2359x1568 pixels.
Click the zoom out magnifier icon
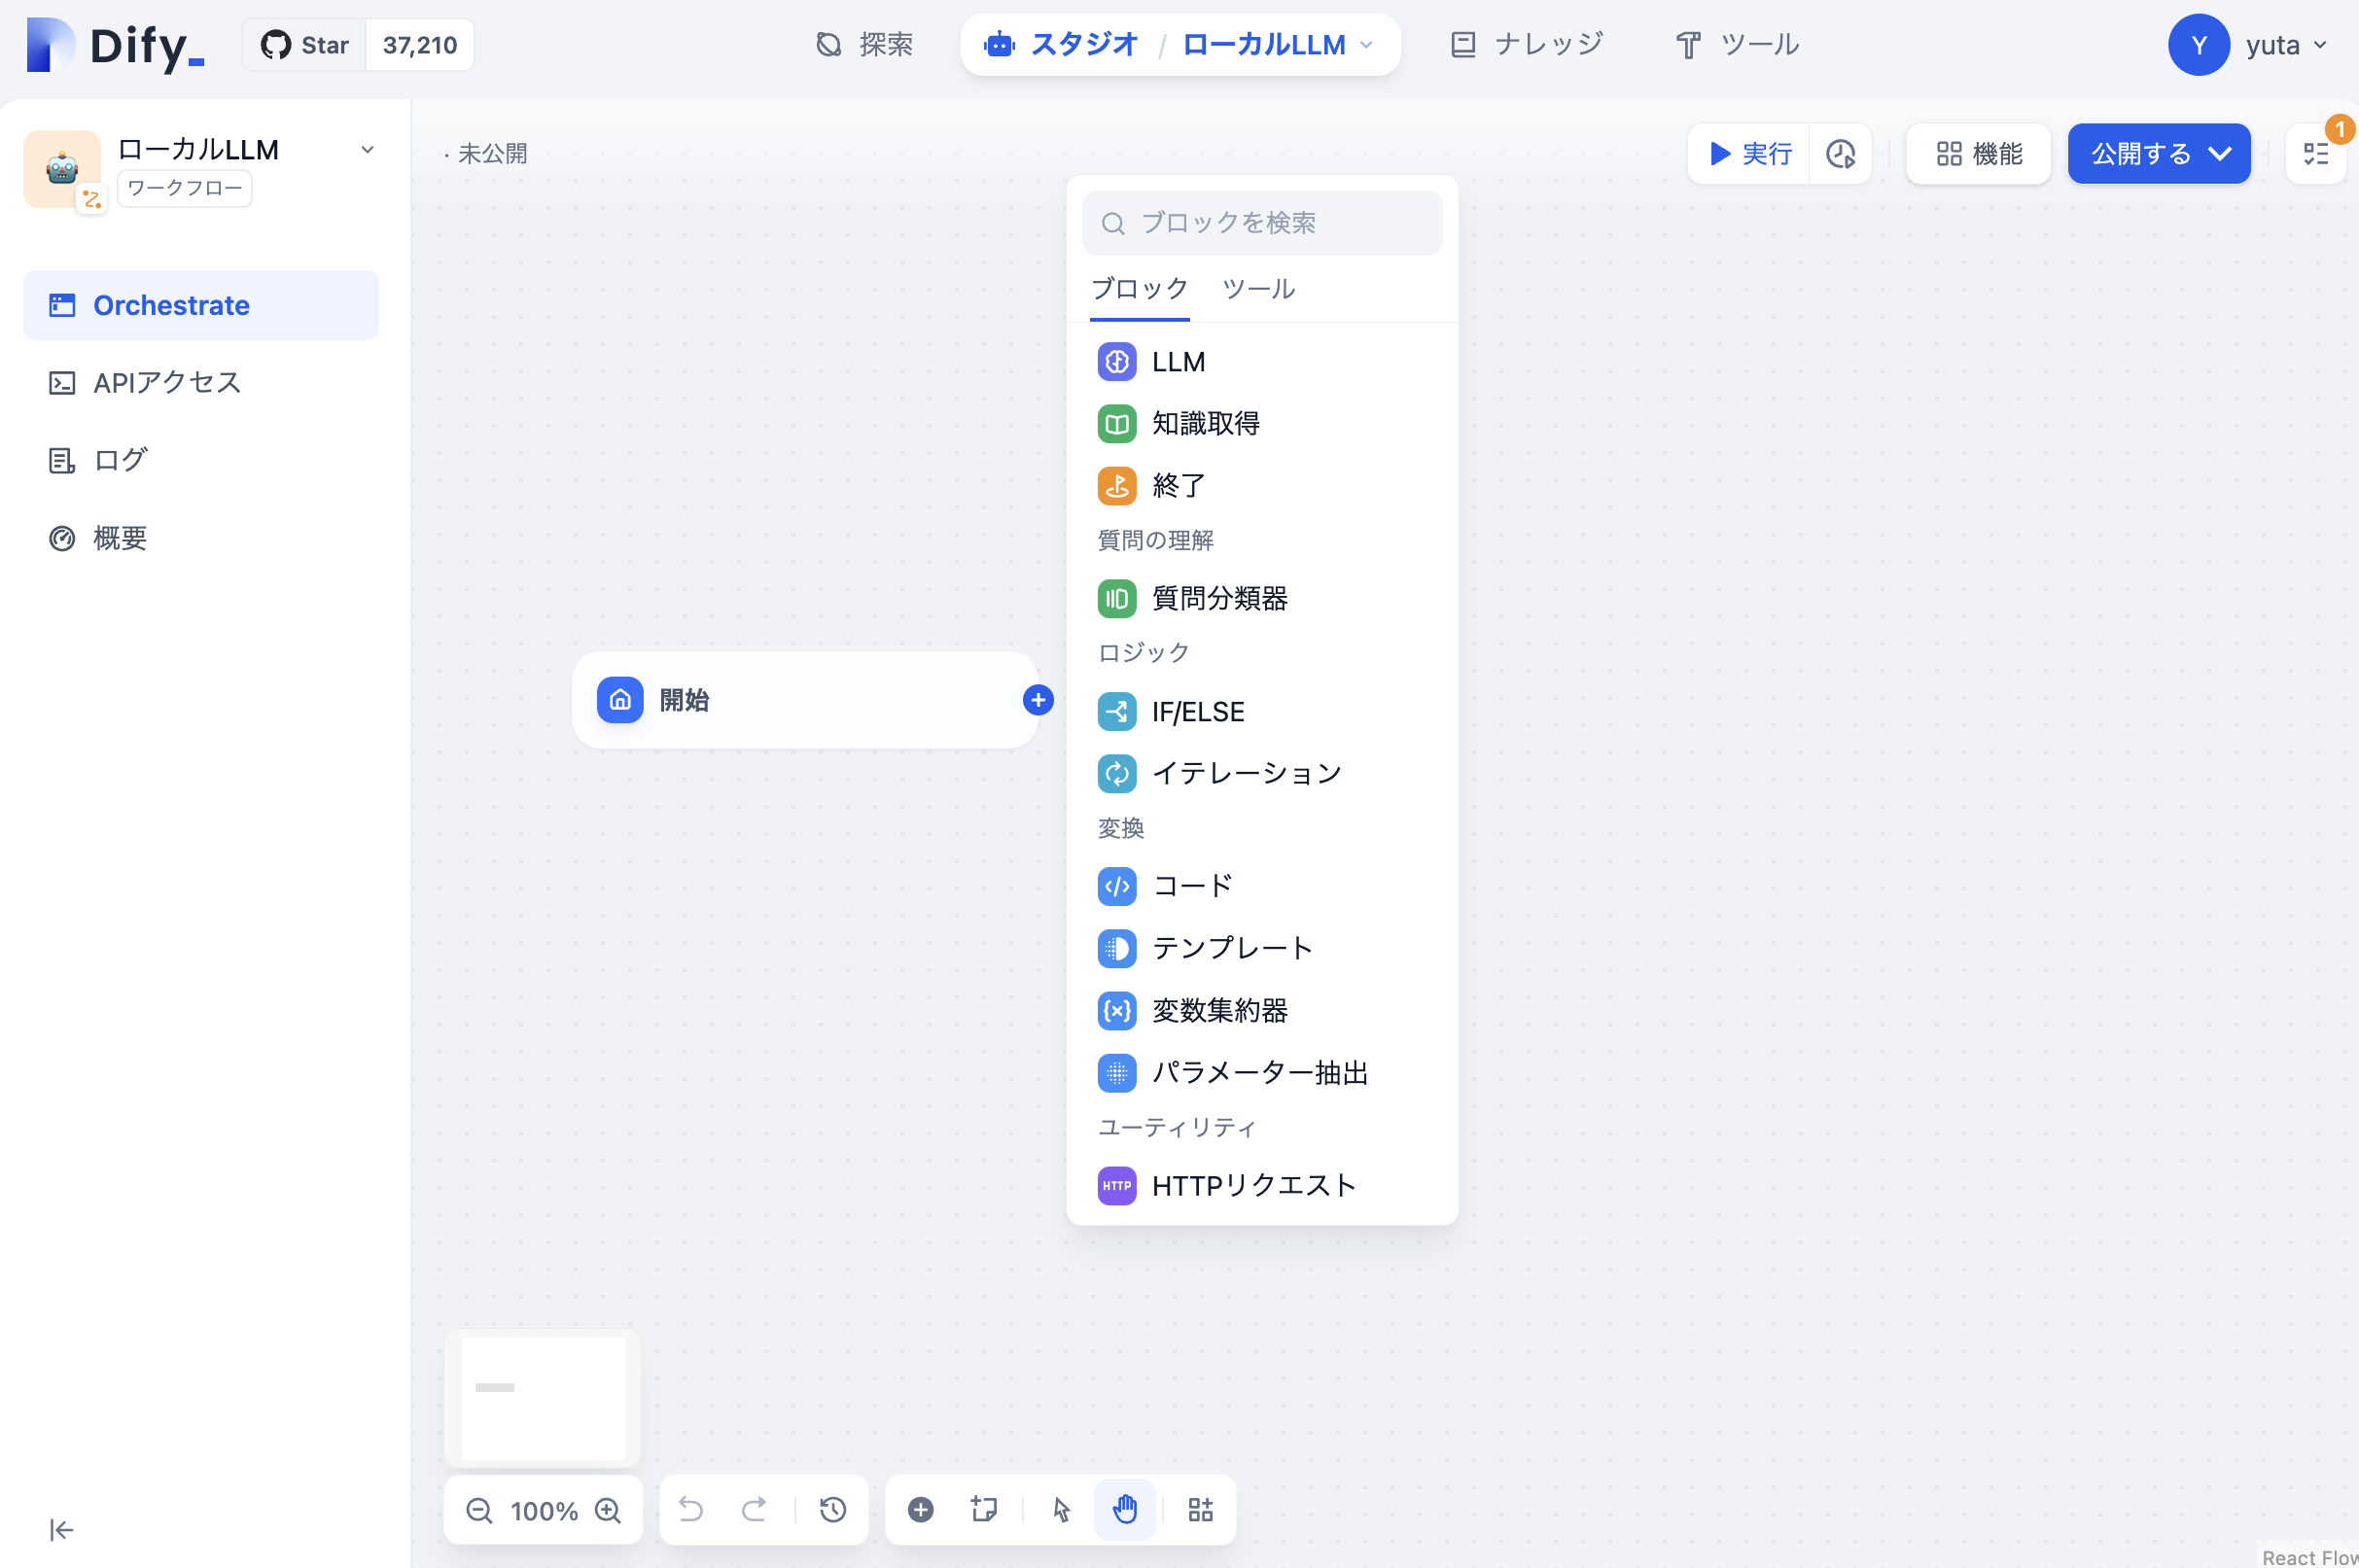click(x=479, y=1510)
